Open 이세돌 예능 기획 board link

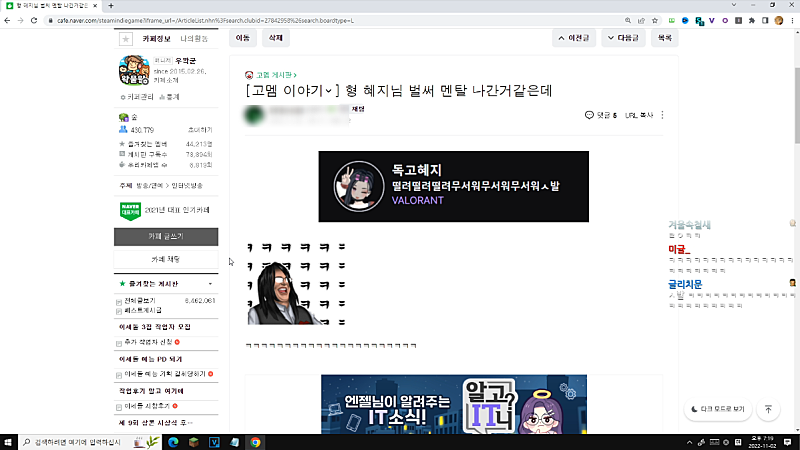[x=165, y=374]
